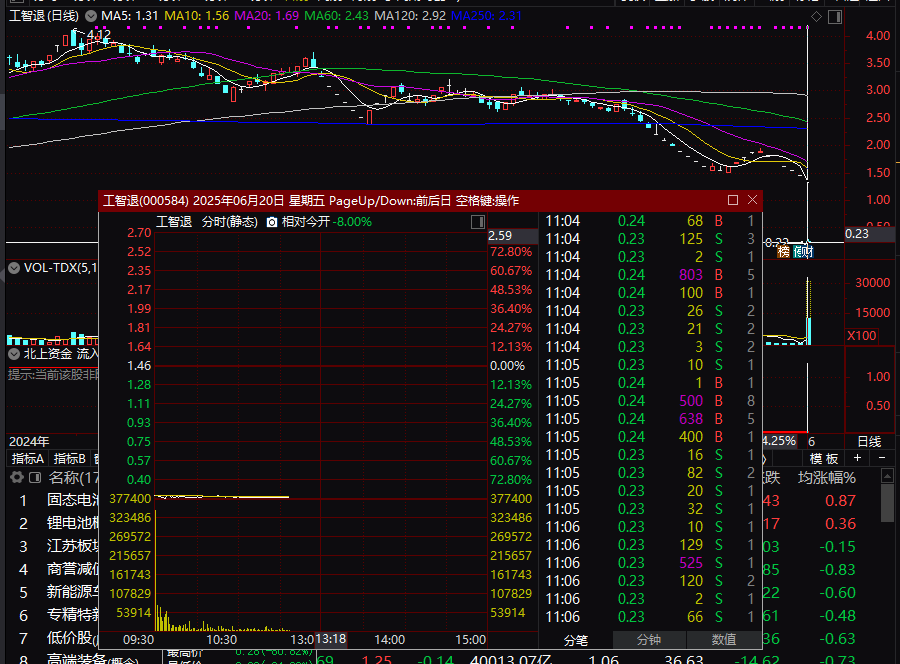900x664 pixels.
Task: Open the 数值 tab
Action: (724, 639)
